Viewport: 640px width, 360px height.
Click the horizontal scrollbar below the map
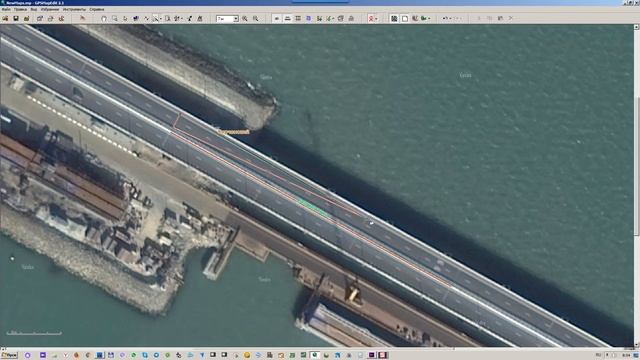tap(318, 349)
